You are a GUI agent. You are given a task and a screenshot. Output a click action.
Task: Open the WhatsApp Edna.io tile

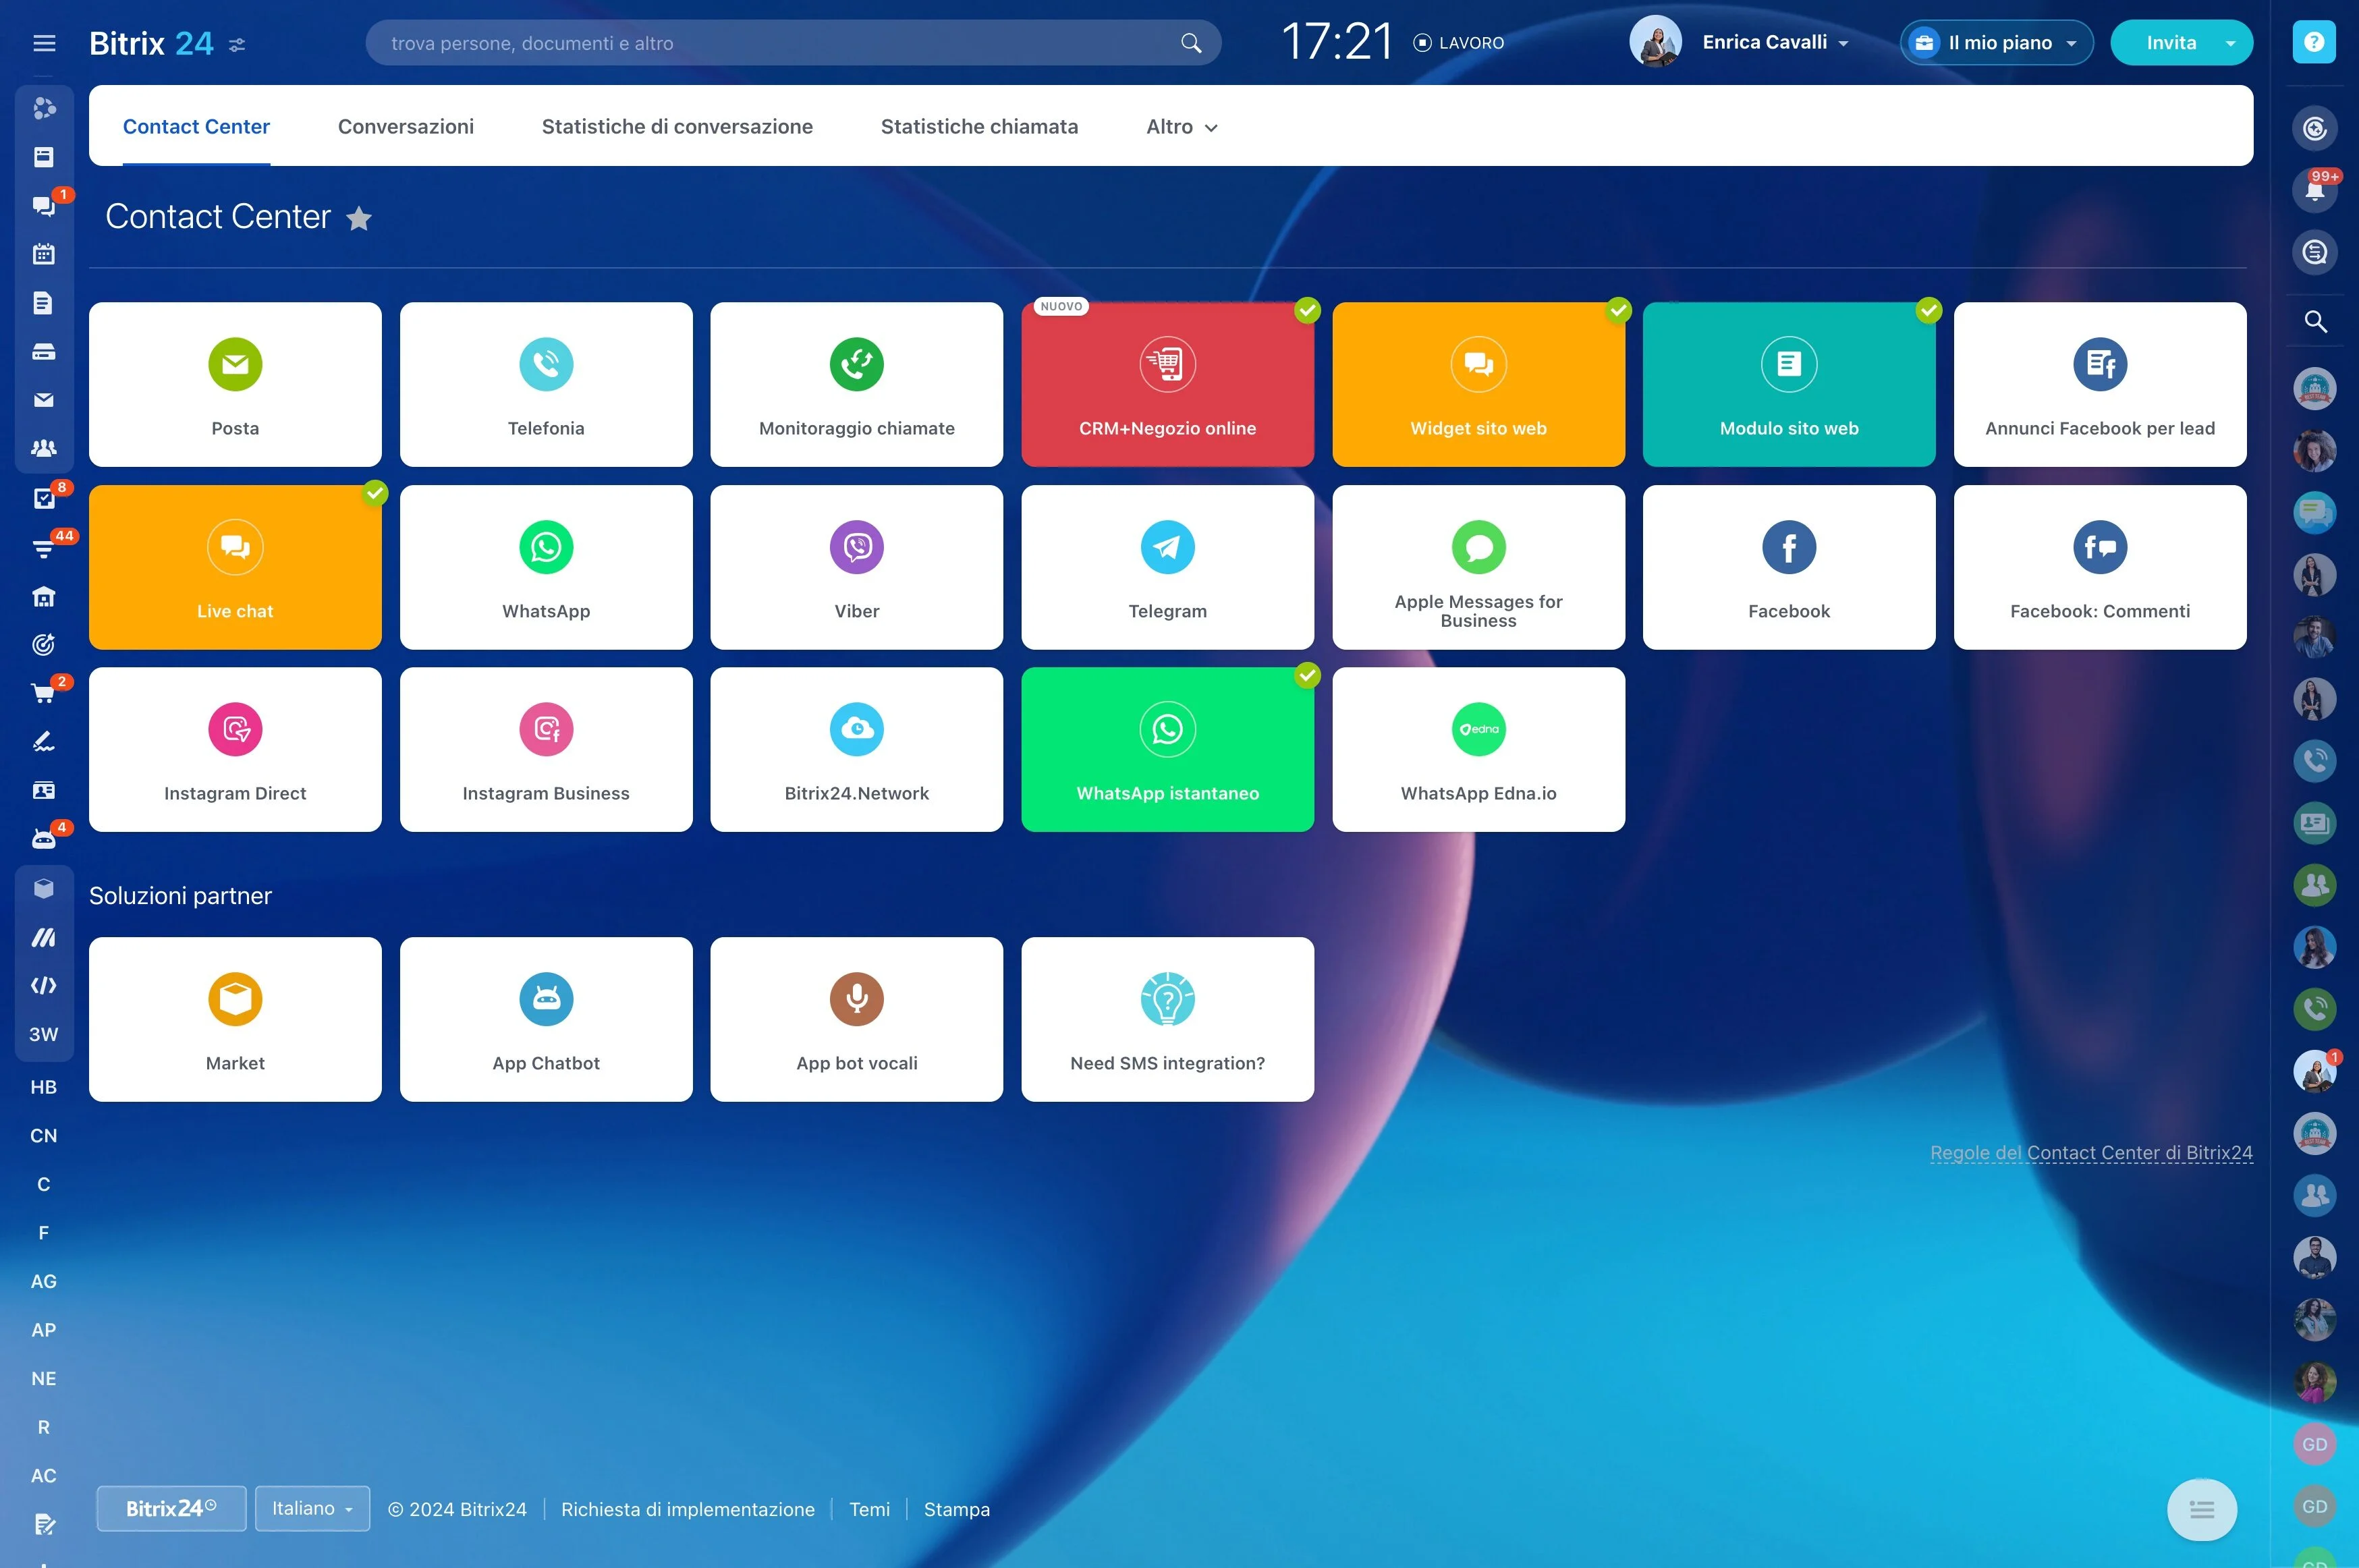[1479, 749]
